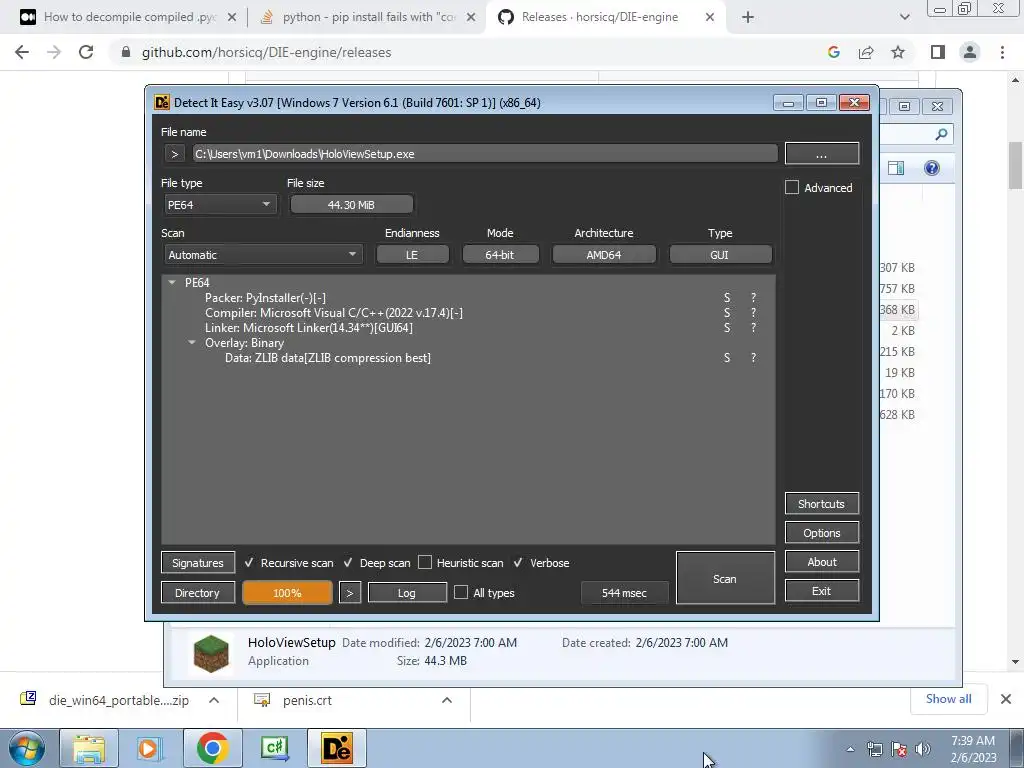Click the Exit button
The width and height of the screenshot is (1024, 768).
pyautogui.click(x=822, y=591)
